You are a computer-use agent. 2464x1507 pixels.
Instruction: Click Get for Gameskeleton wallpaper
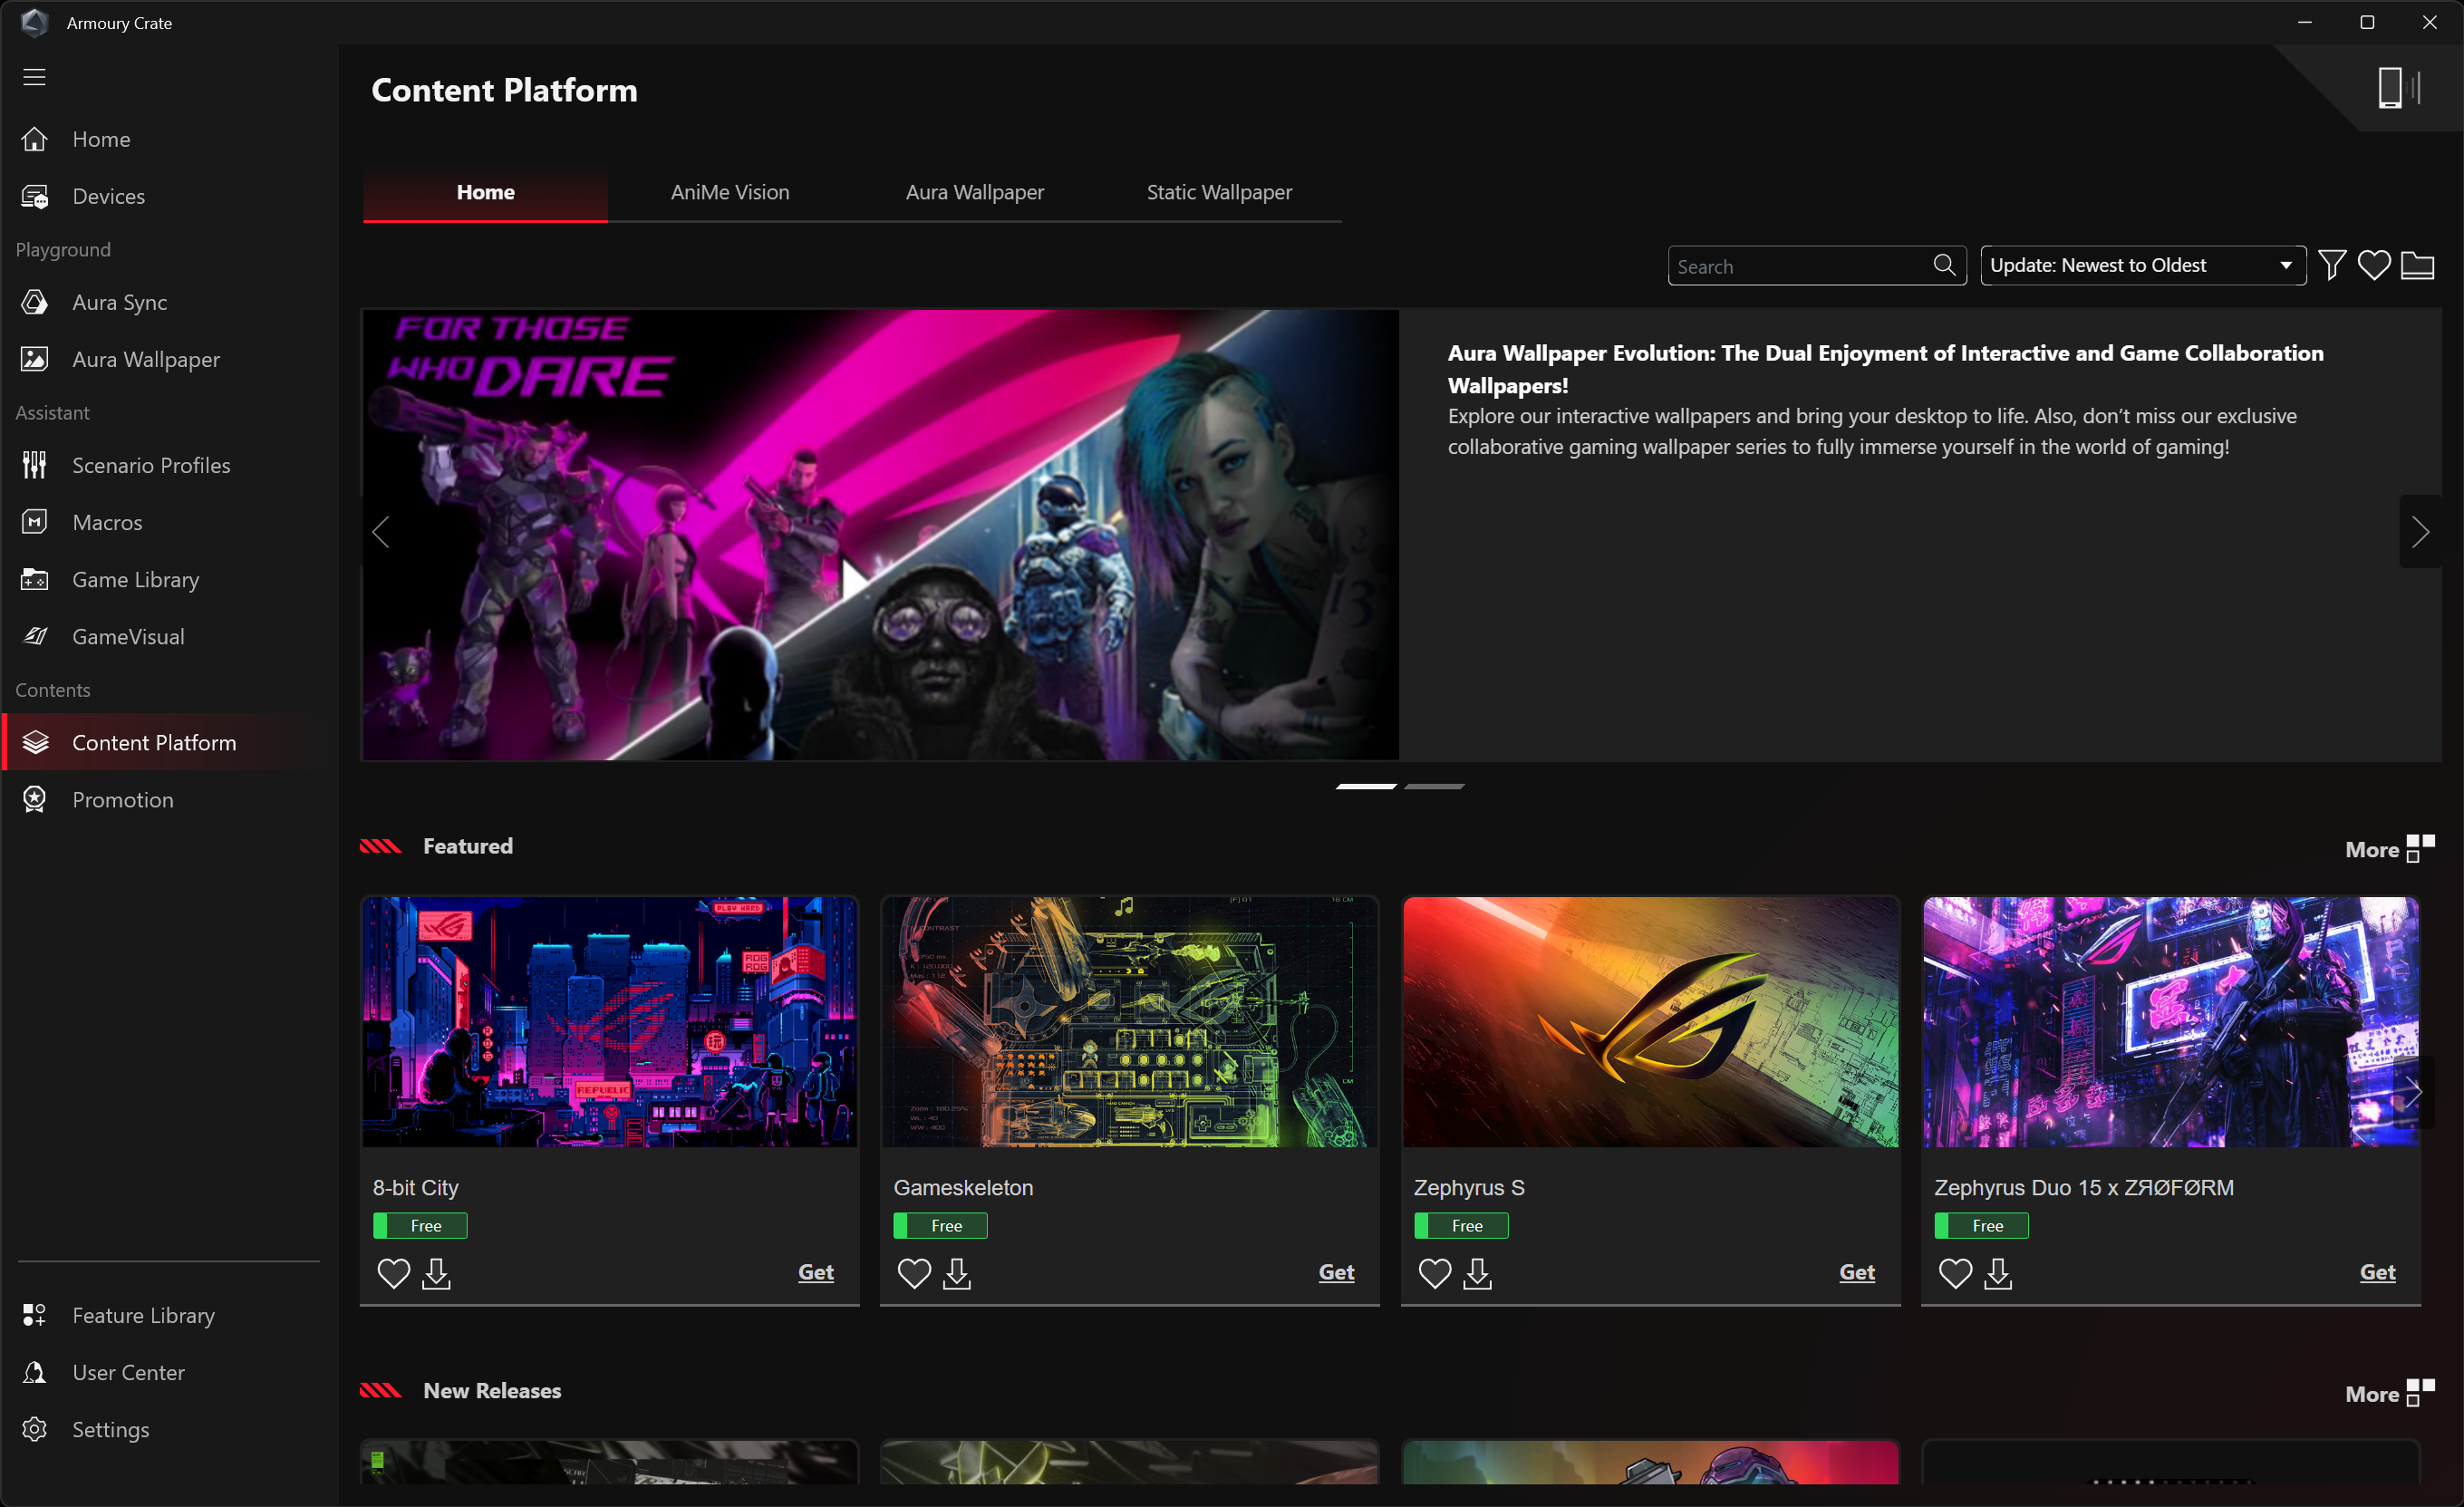pos(1335,1272)
